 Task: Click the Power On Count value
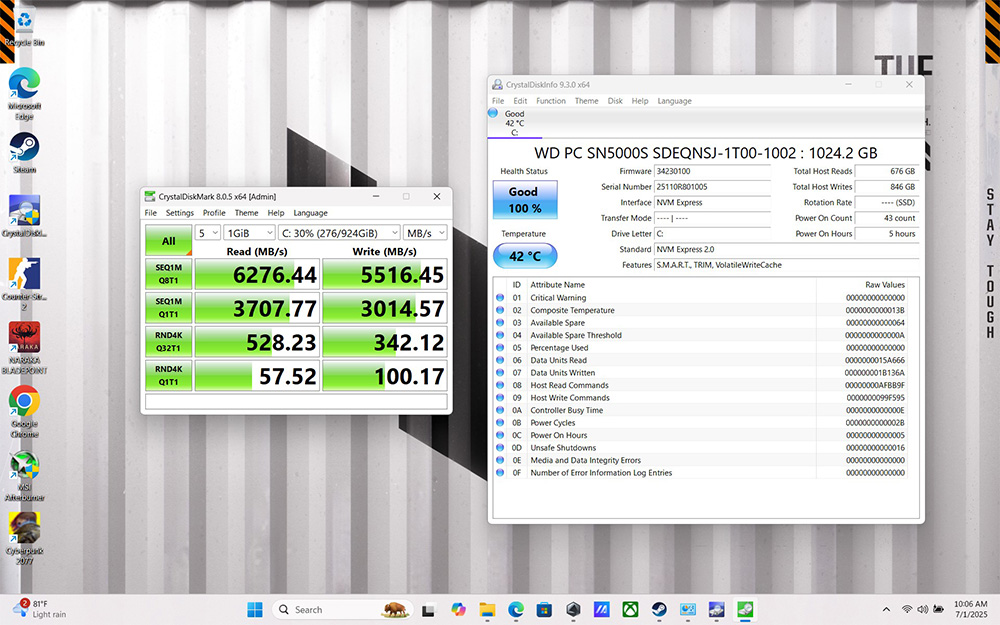[886, 218]
